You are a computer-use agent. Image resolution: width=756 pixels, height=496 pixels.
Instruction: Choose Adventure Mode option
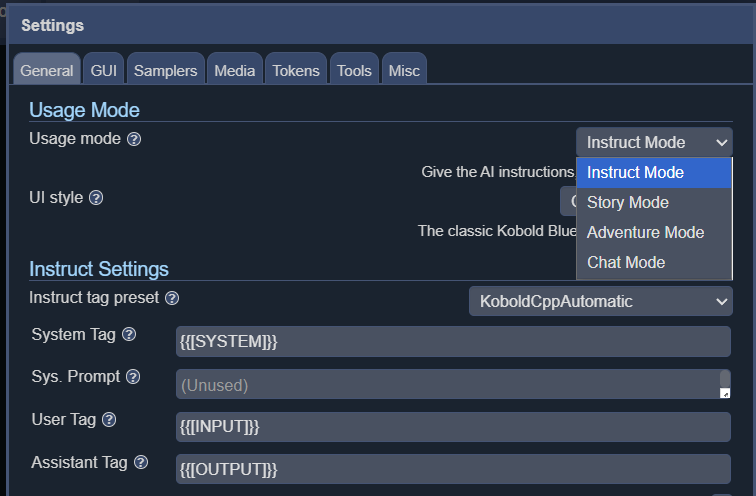click(x=645, y=232)
